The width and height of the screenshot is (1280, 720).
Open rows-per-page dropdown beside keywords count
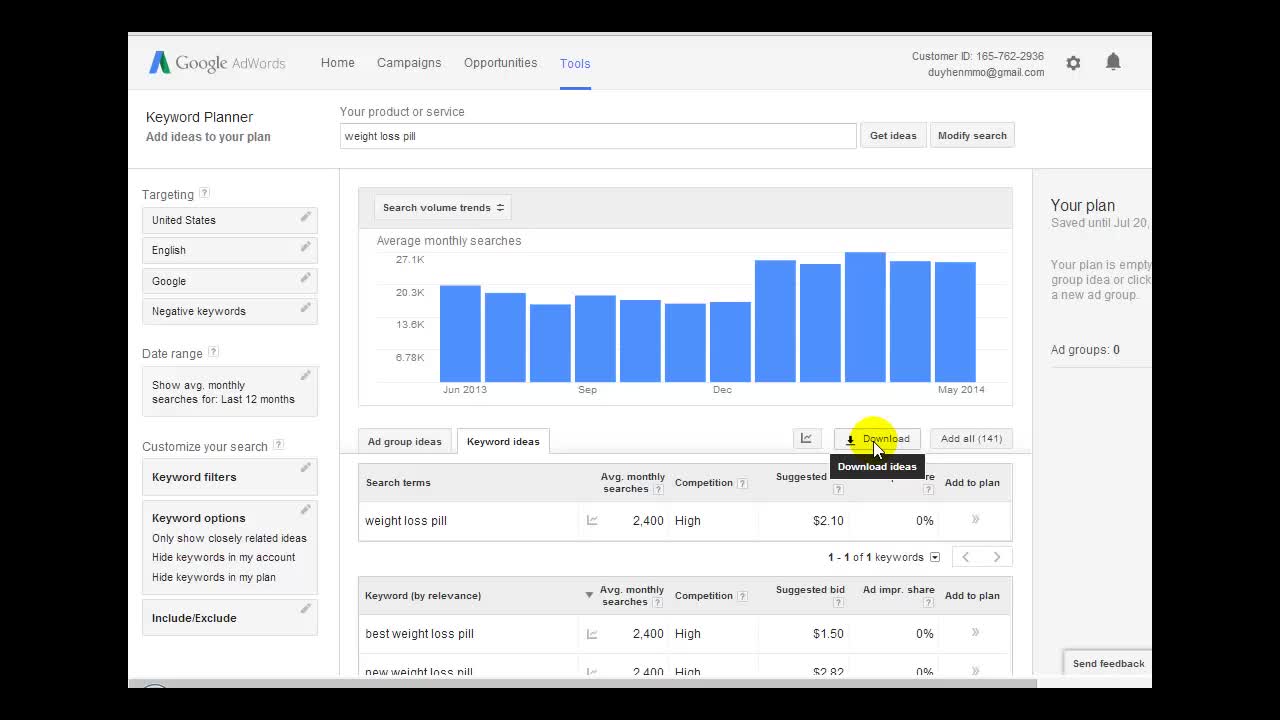(935, 557)
